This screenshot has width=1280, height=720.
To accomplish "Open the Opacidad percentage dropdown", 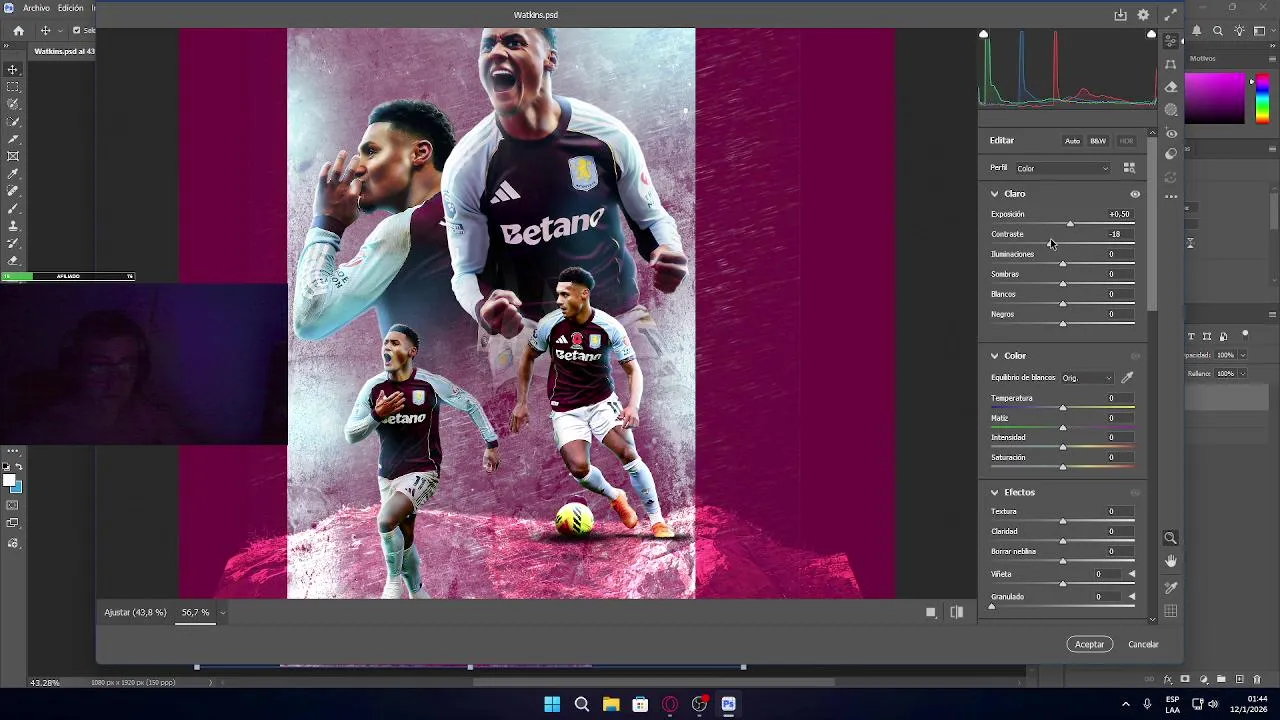I will (x=1243, y=355).
